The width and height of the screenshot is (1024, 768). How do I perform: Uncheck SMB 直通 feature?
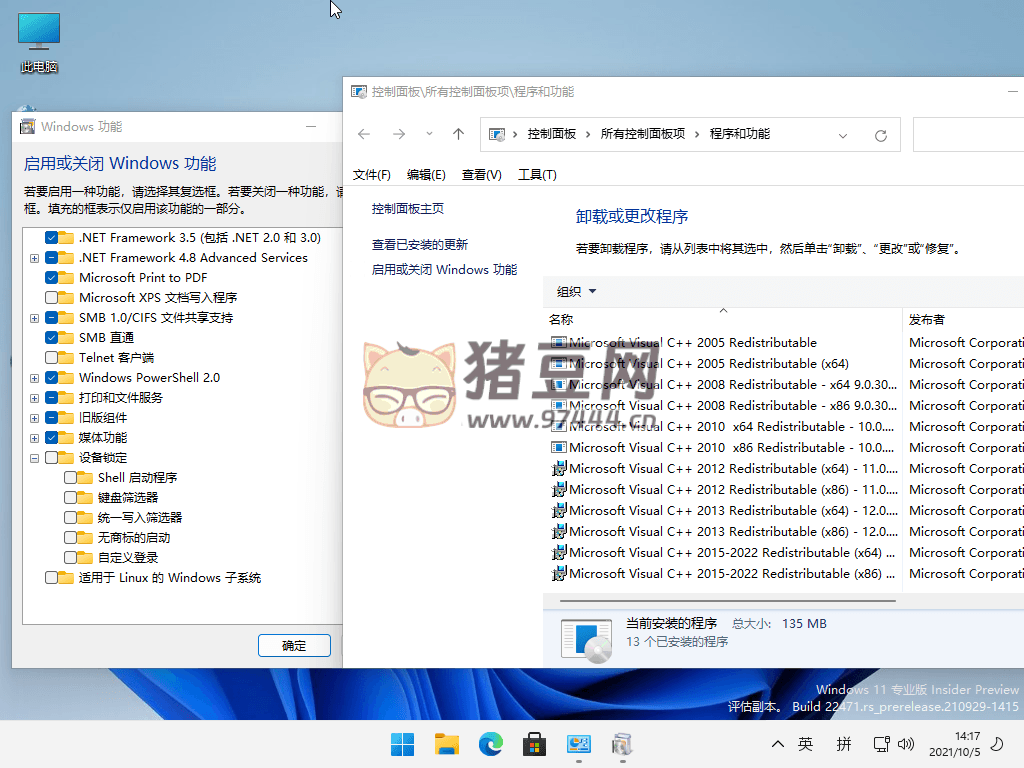(52, 338)
